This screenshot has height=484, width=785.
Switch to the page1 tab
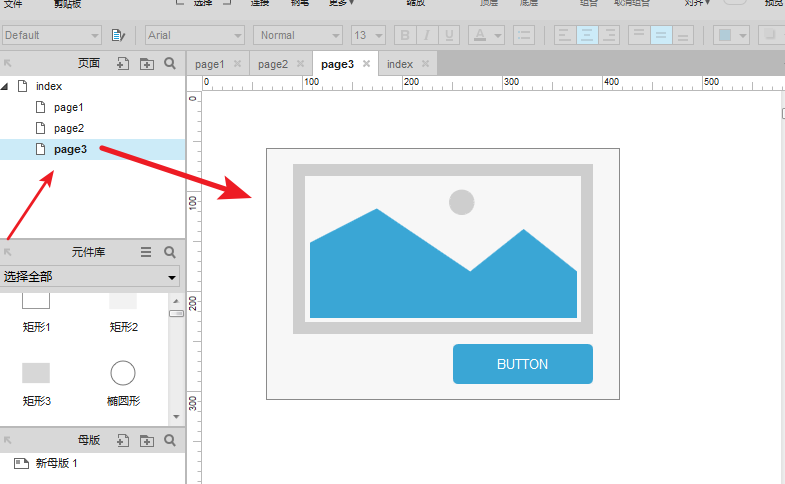pos(209,64)
